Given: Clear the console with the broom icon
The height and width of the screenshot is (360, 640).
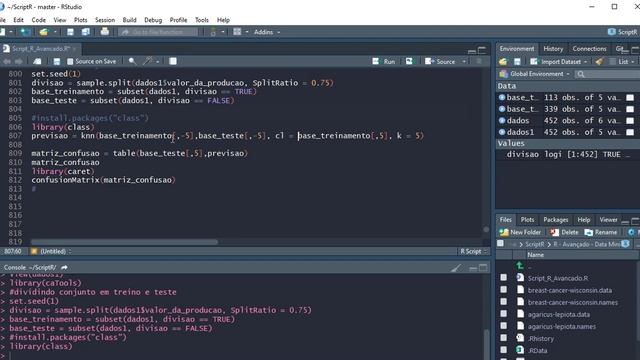Looking at the screenshot, I should click(456, 268).
